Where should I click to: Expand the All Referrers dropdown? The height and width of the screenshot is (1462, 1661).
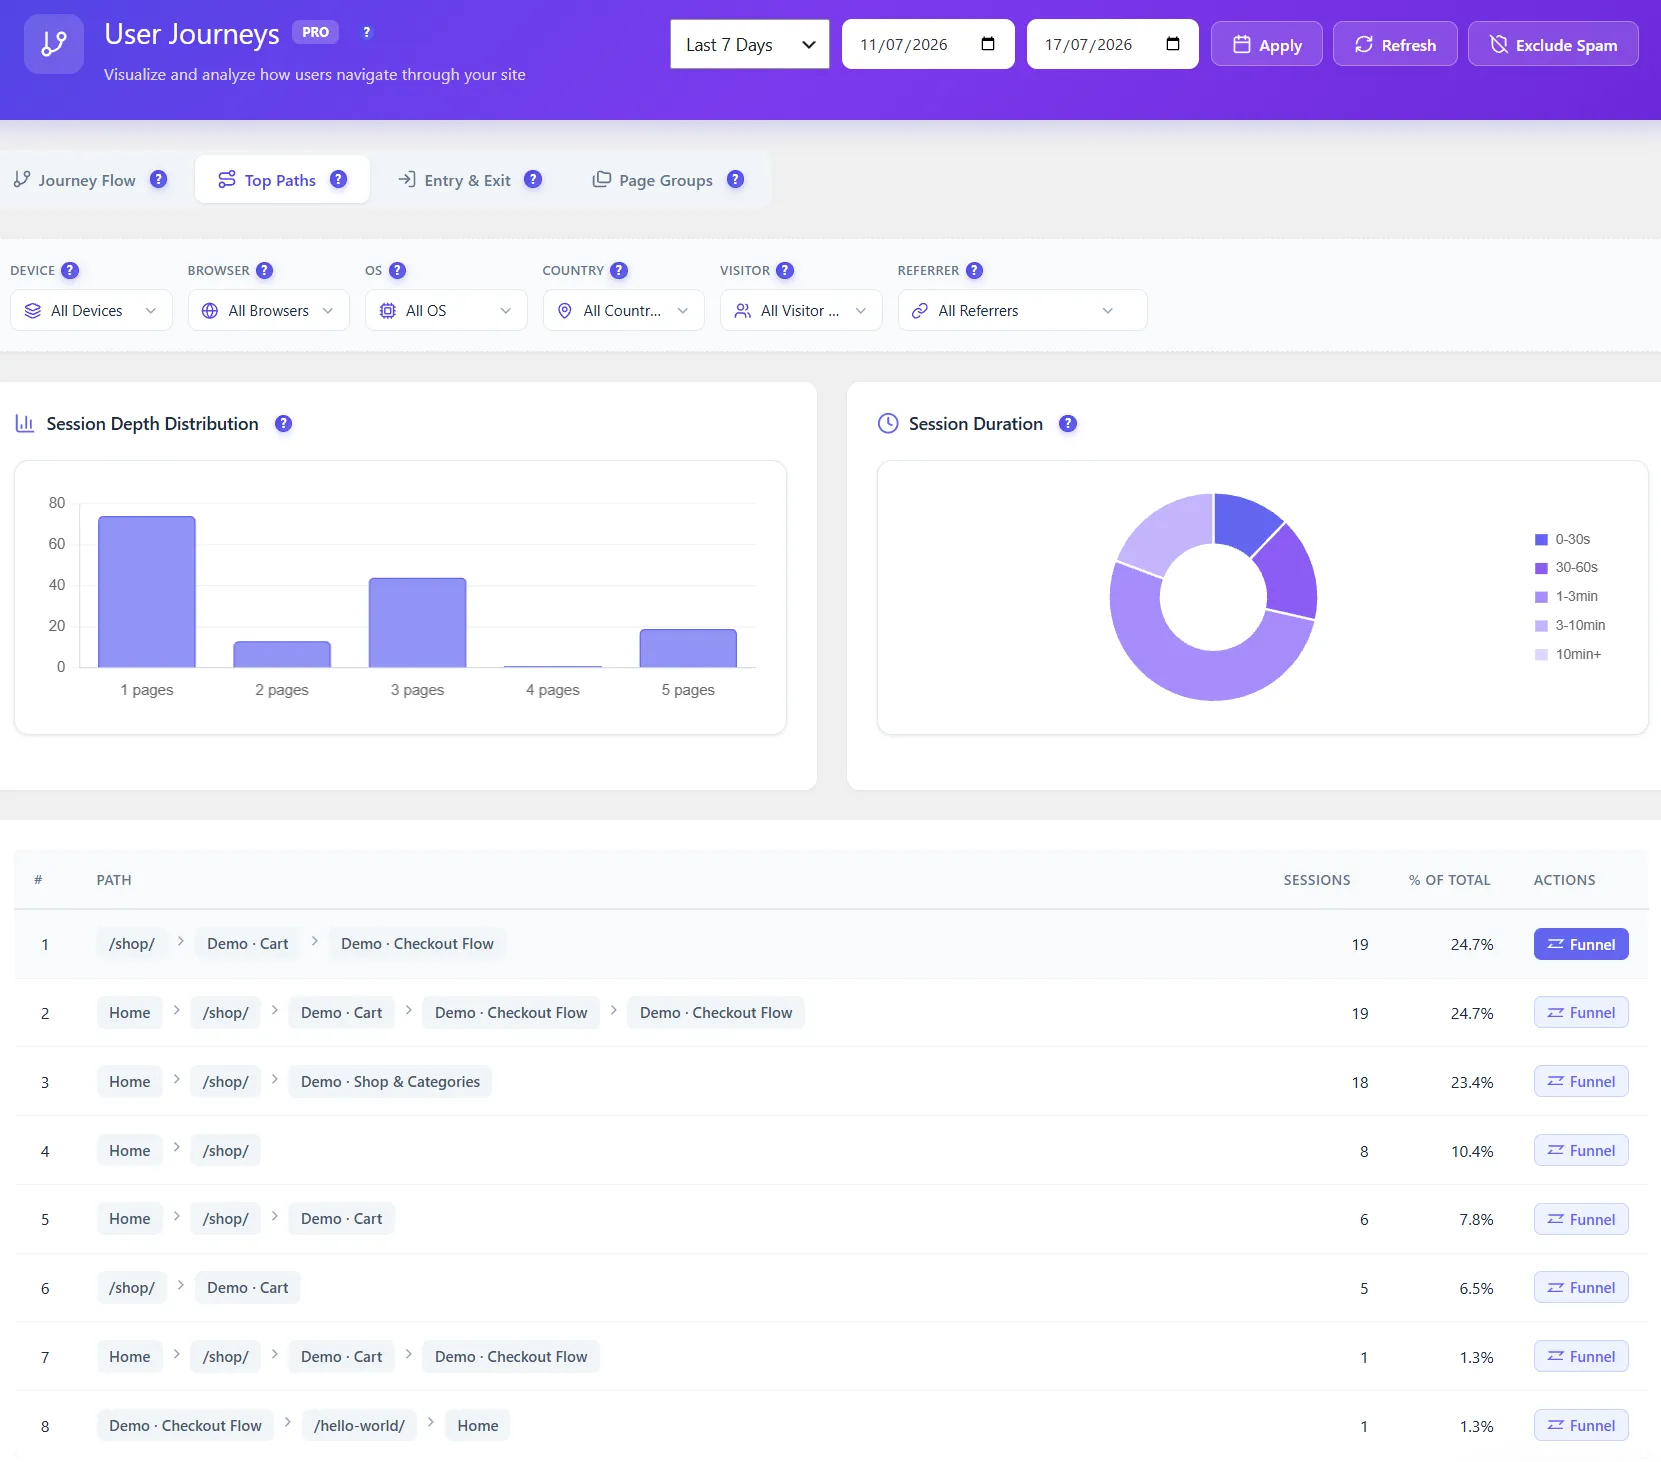[x=1022, y=310]
